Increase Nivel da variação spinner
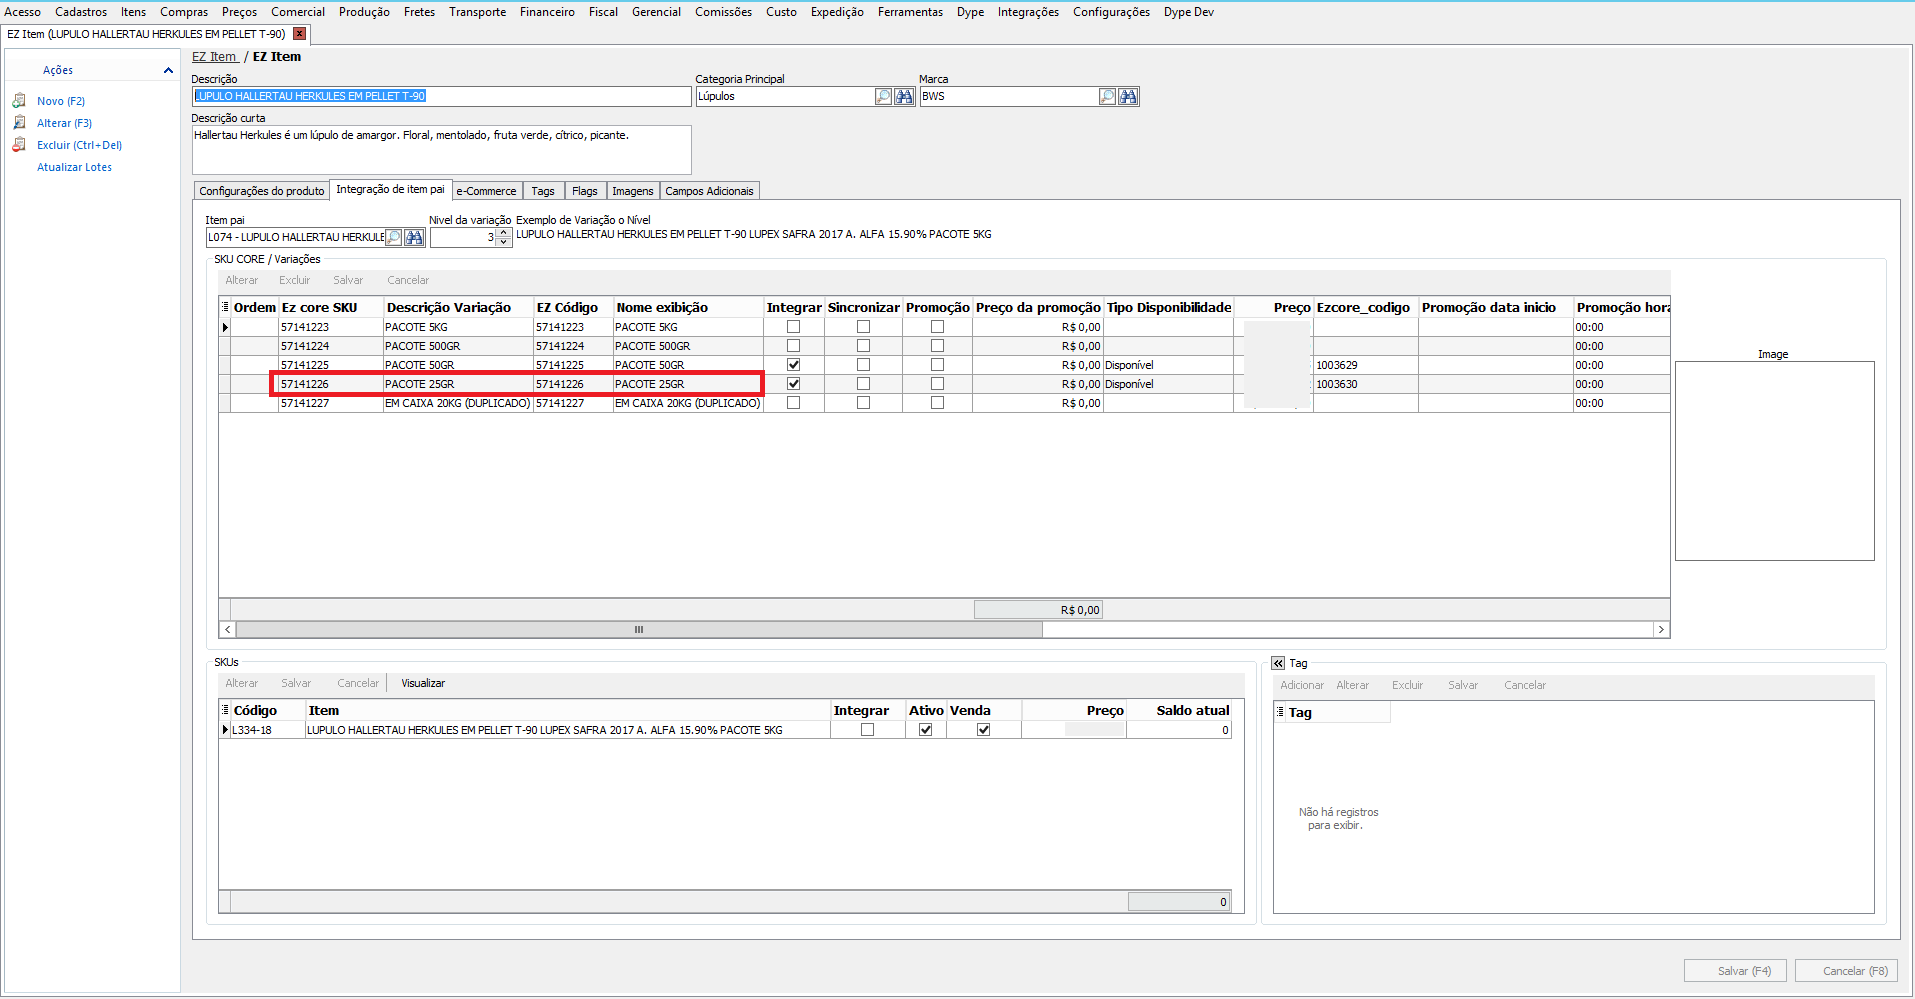Screen dimensions: 1915x999 coord(504,232)
